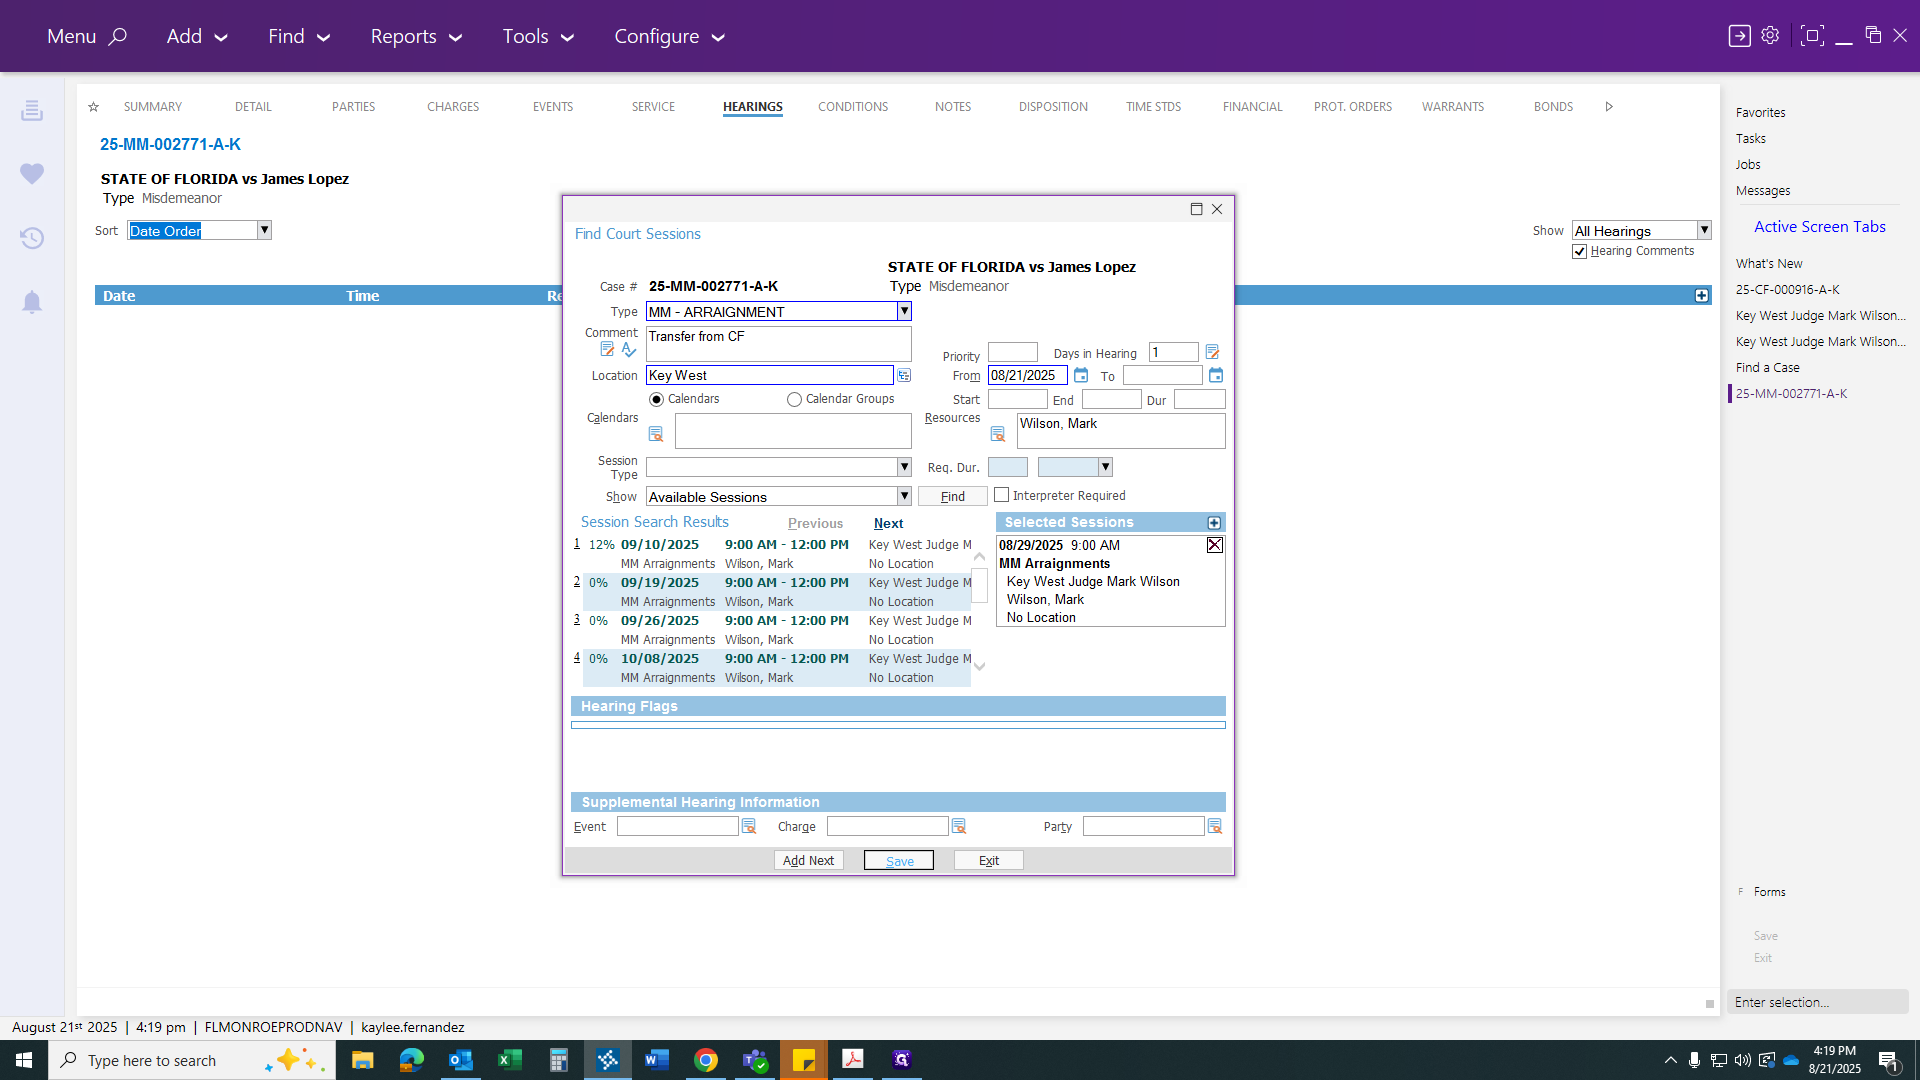
Task: Expand the Show Available Sessions dropdown
Action: [x=904, y=496]
